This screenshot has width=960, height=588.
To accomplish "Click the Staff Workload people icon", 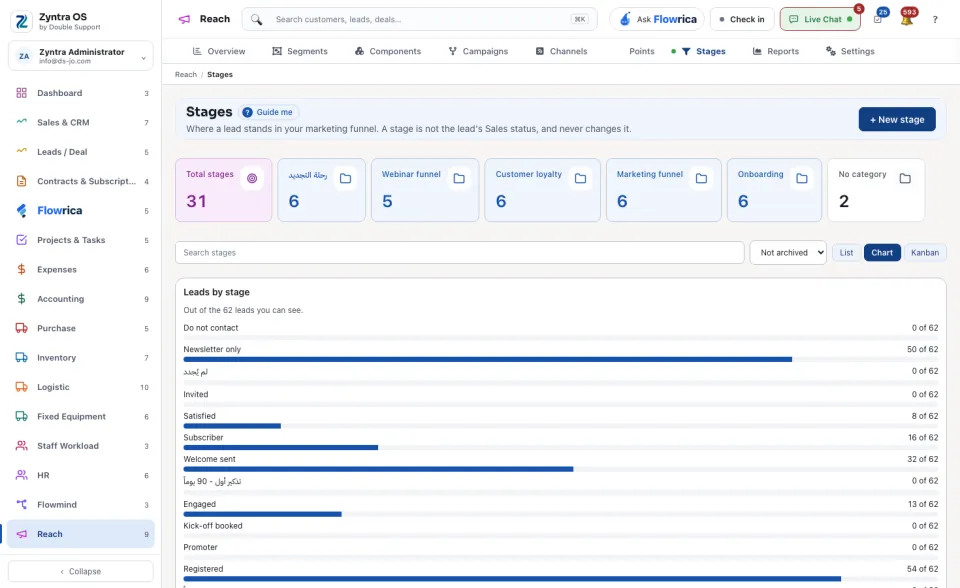I will click(21, 446).
